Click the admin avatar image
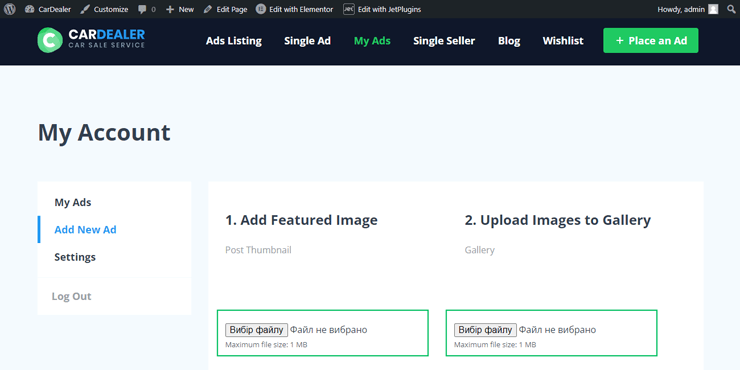The image size is (740, 370). [713, 9]
